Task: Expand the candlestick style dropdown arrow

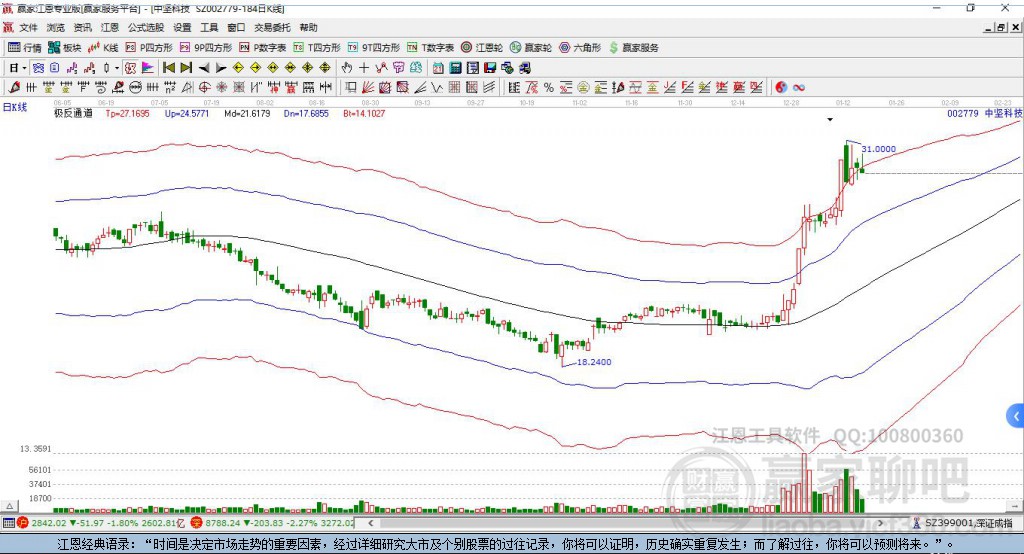Action: pos(117,68)
